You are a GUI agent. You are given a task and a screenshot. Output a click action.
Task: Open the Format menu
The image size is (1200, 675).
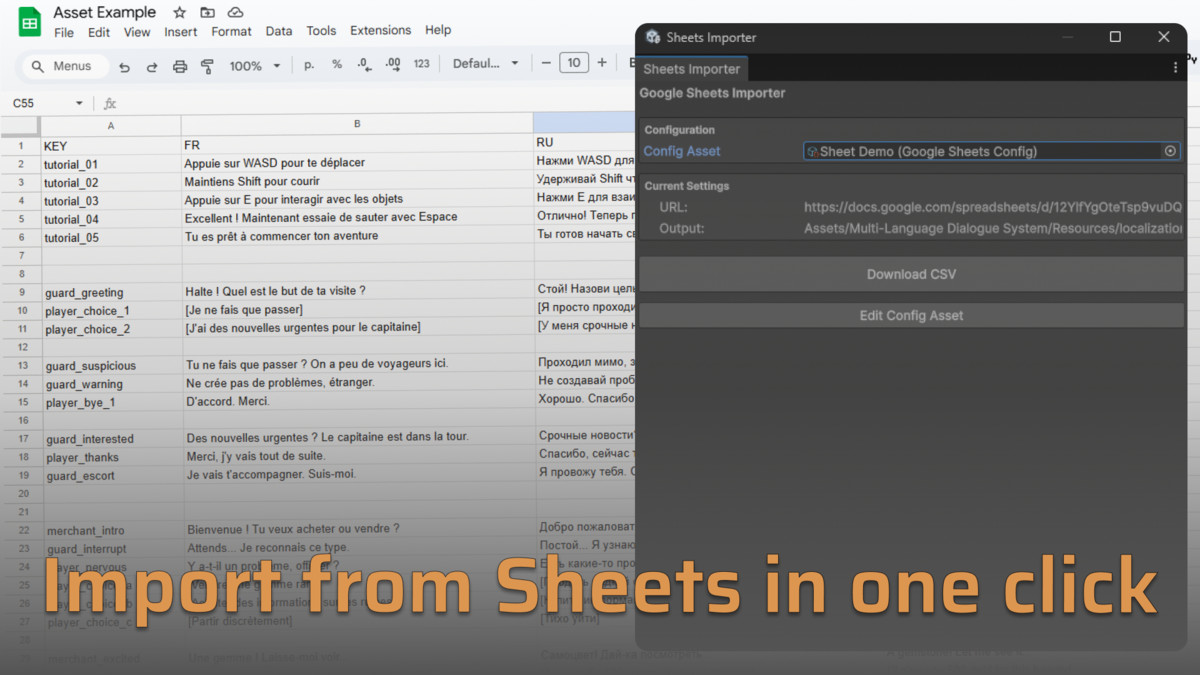232,32
